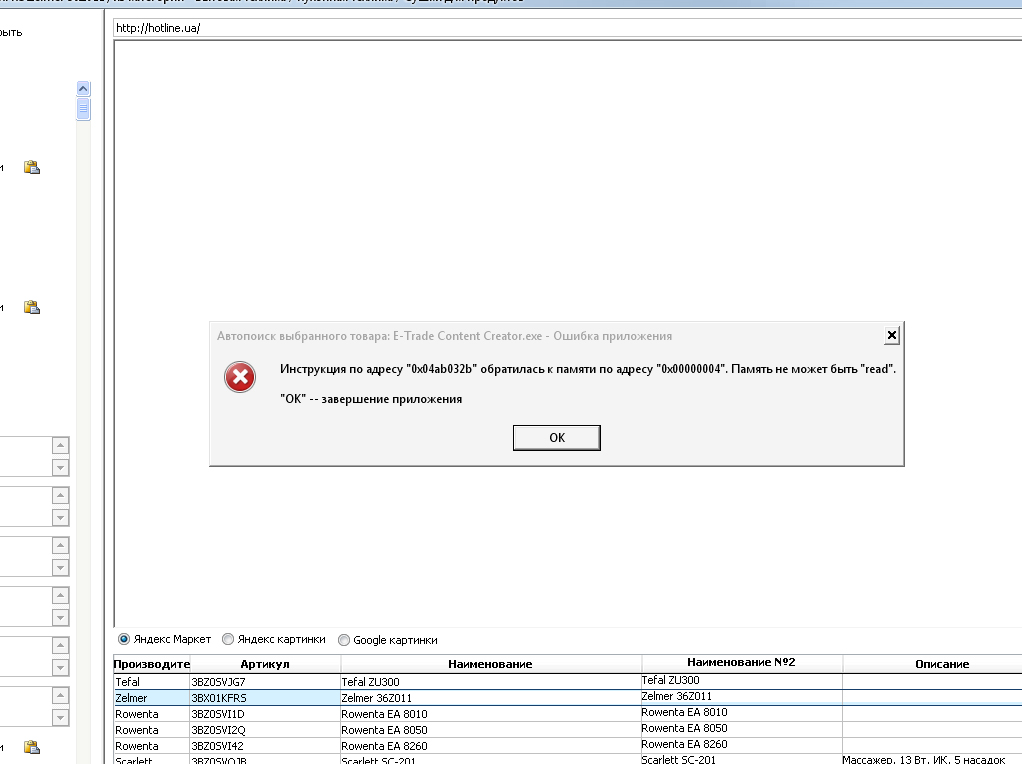The width and height of the screenshot is (1022, 764).
Task: Click the red error icon in the dialog
Action: 240,377
